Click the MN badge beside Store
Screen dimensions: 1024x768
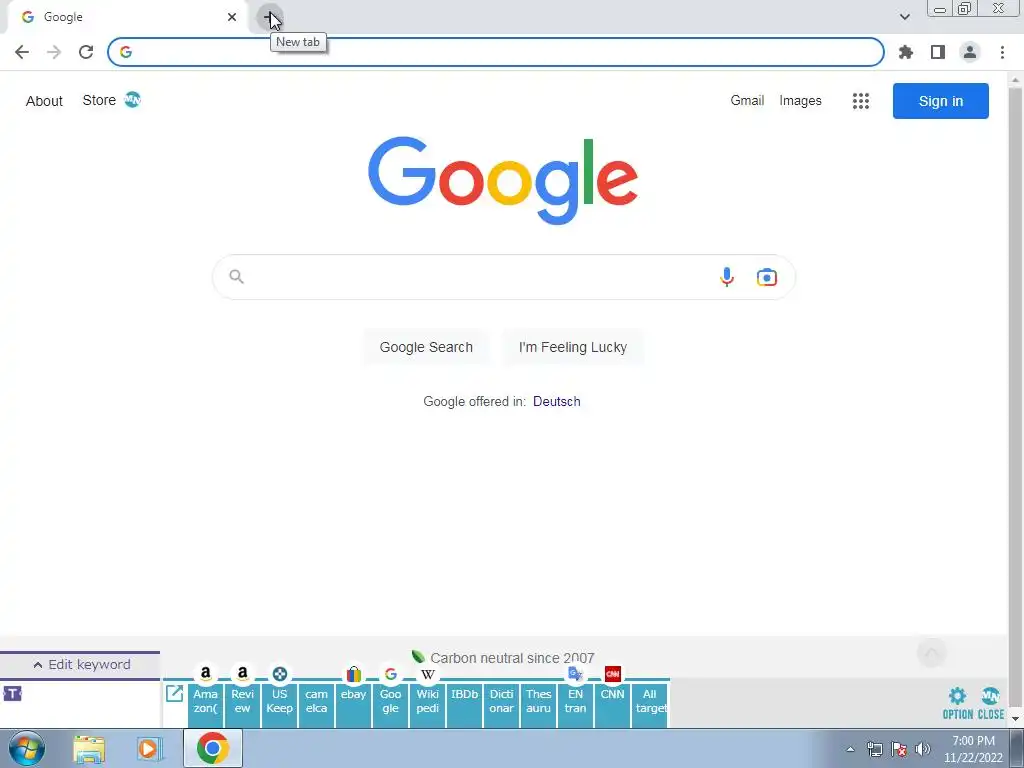[133, 100]
